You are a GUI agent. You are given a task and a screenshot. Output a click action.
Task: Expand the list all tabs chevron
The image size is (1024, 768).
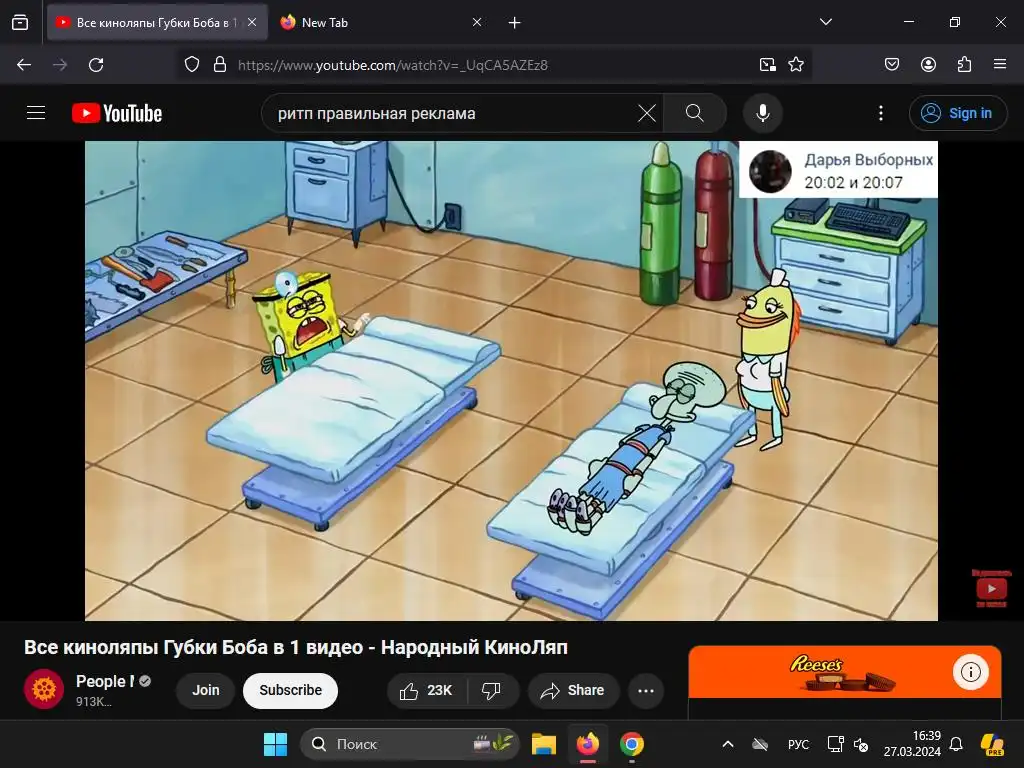click(826, 22)
